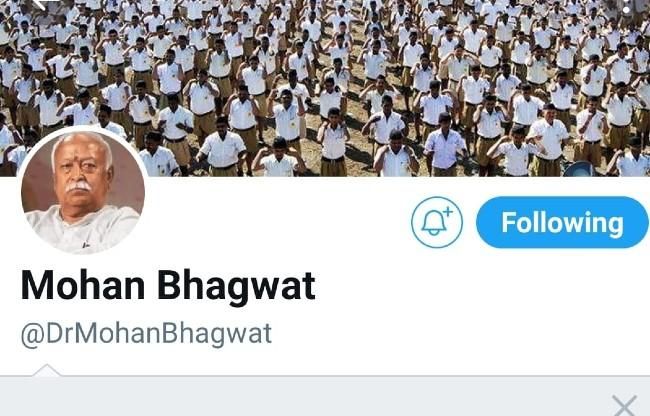
Task: Click the Following button
Action: (x=562, y=223)
